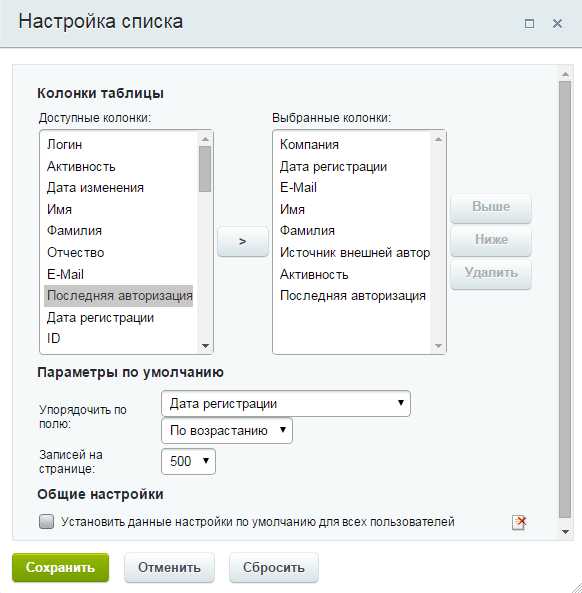Click selected columns scrollbar down arrow
Viewport: 582px width, 593px height.
tap(438, 346)
